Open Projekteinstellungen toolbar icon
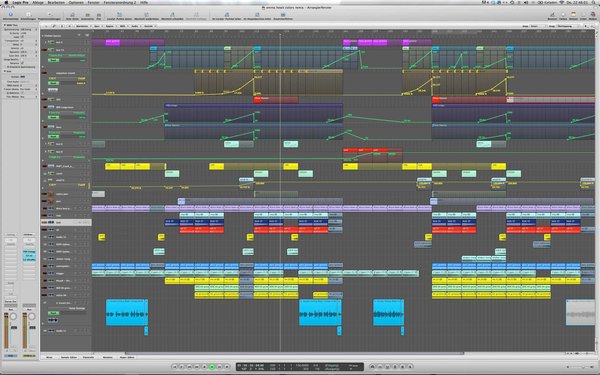Viewport: 600px width, 375px height. 49,16
